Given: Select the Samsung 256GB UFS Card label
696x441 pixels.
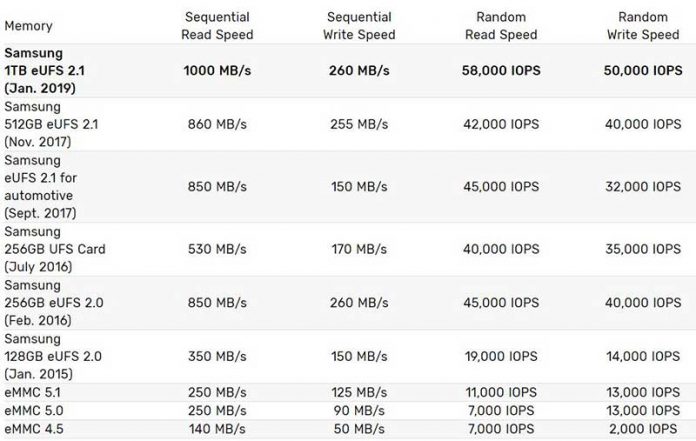Looking at the screenshot, I should pyautogui.click(x=54, y=249).
